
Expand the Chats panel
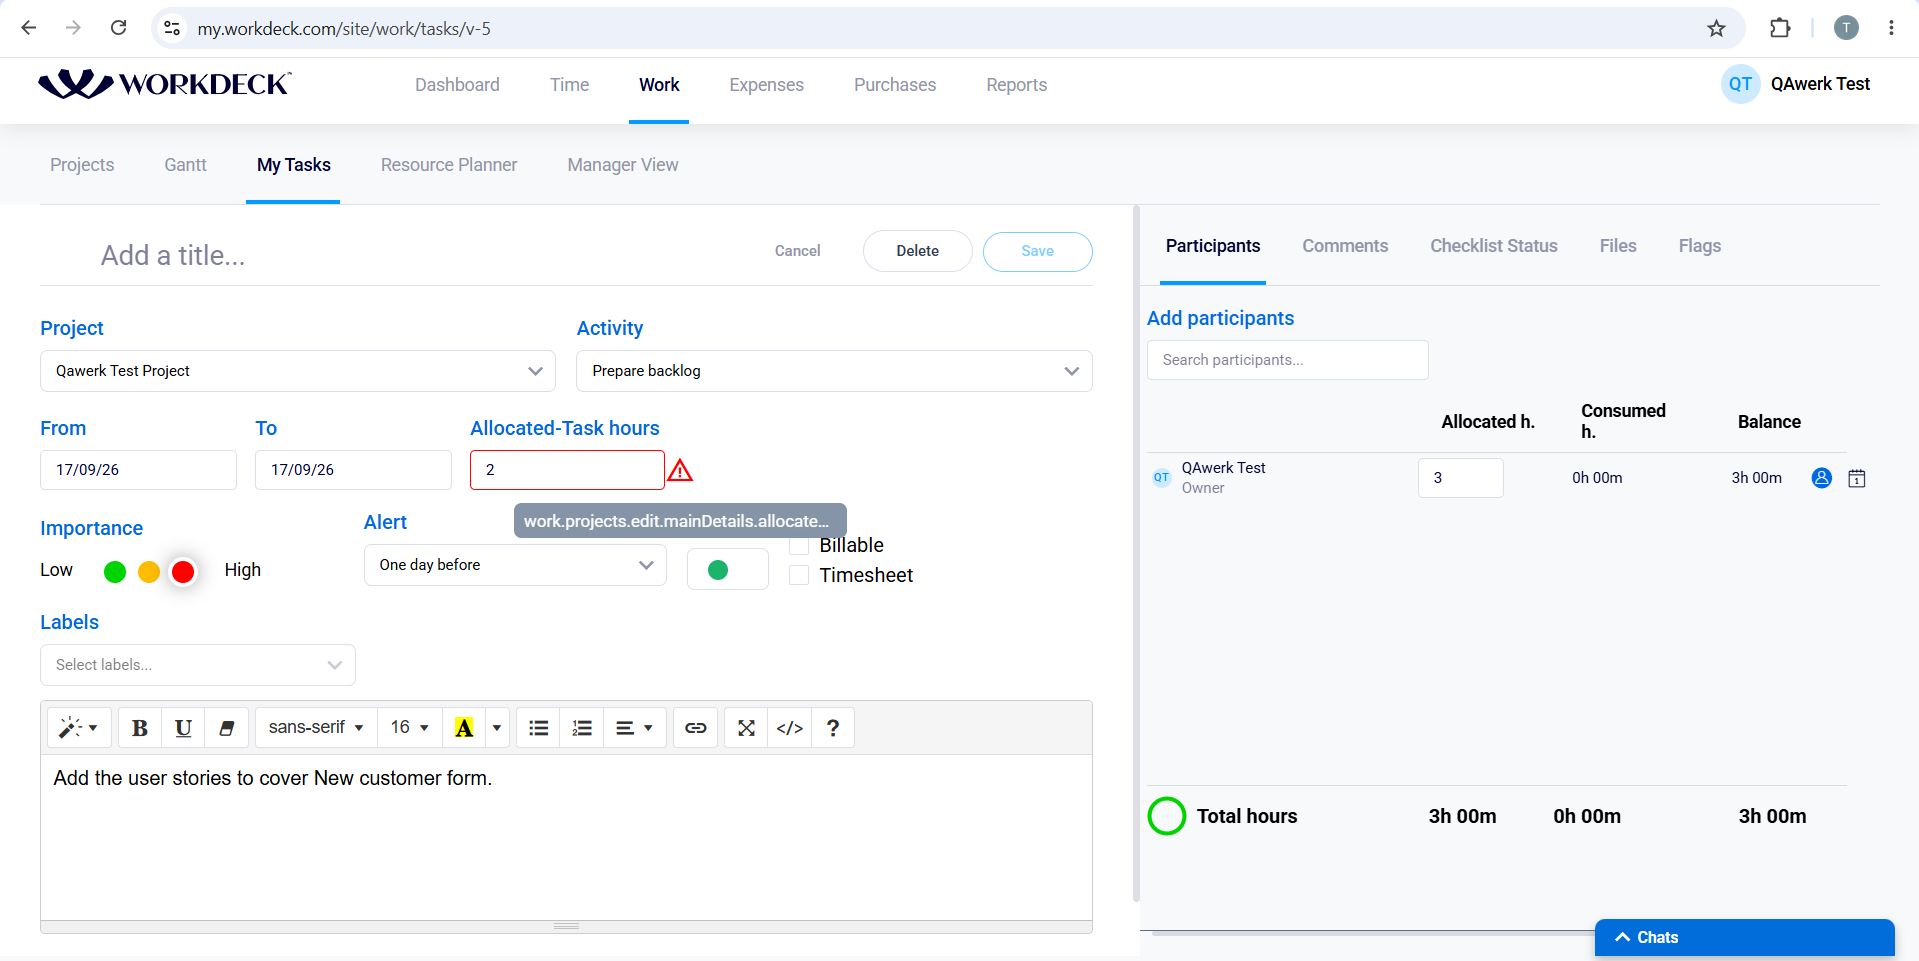(x=1744, y=937)
